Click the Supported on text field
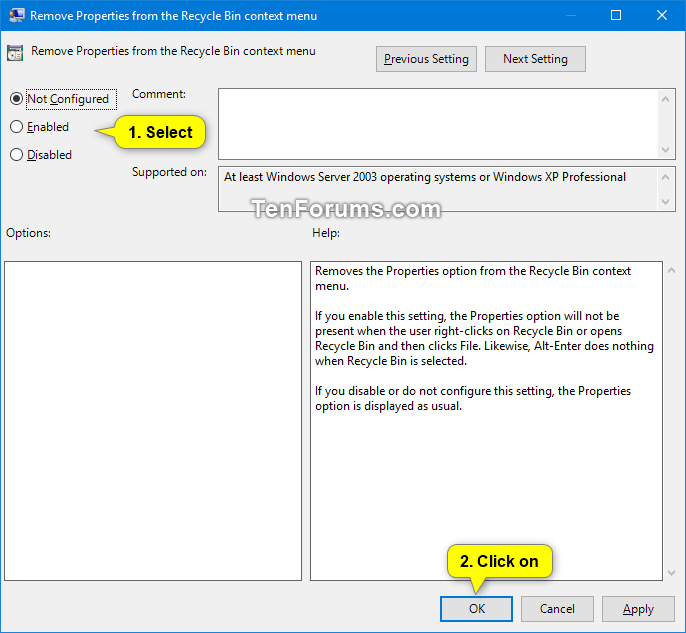Image resolution: width=686 pixels, height=633 pixels. (438, 189)
